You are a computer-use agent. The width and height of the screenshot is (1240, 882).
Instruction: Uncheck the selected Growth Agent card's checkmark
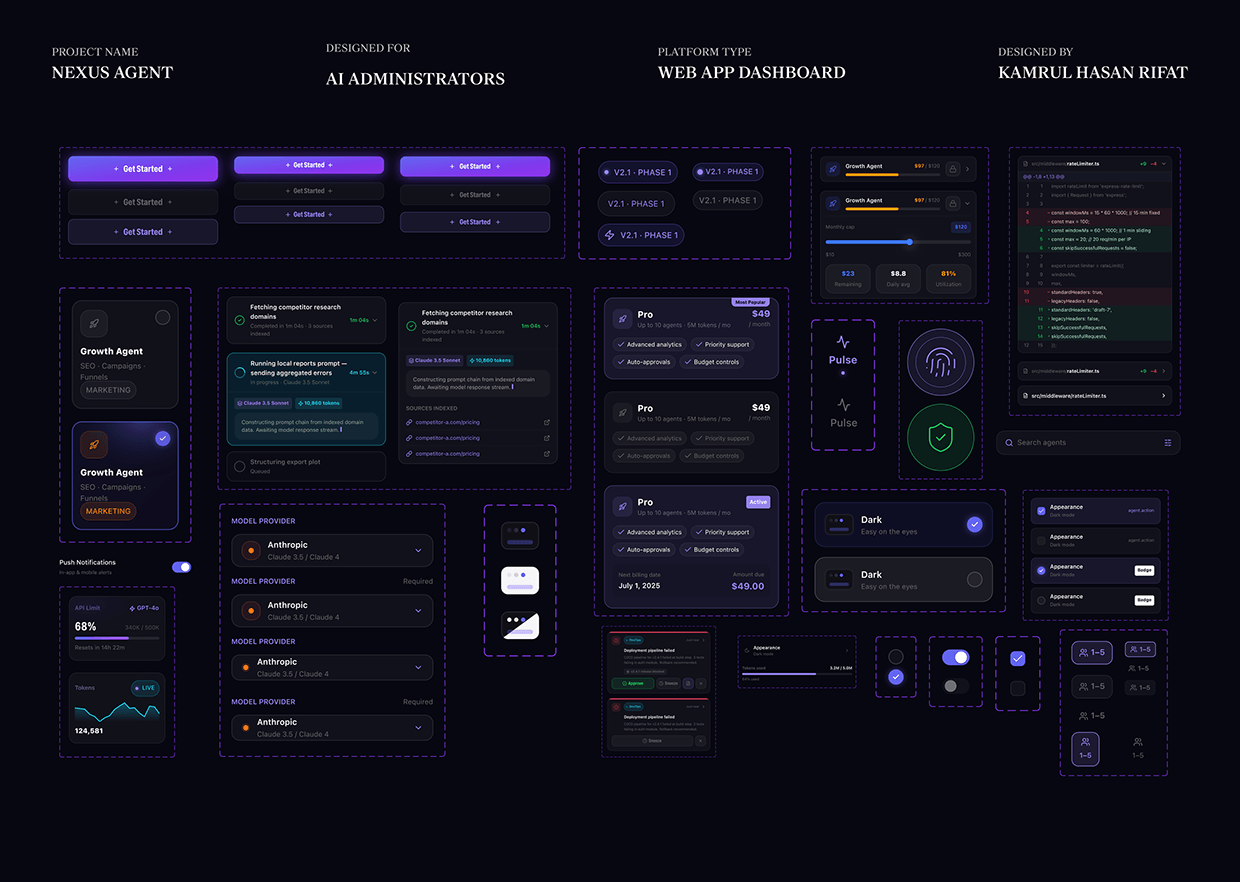[162, 438]
